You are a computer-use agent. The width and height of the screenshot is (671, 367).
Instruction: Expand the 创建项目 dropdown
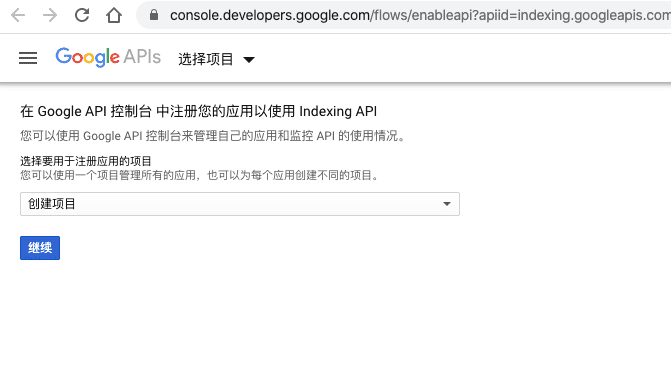pos(240,204)
